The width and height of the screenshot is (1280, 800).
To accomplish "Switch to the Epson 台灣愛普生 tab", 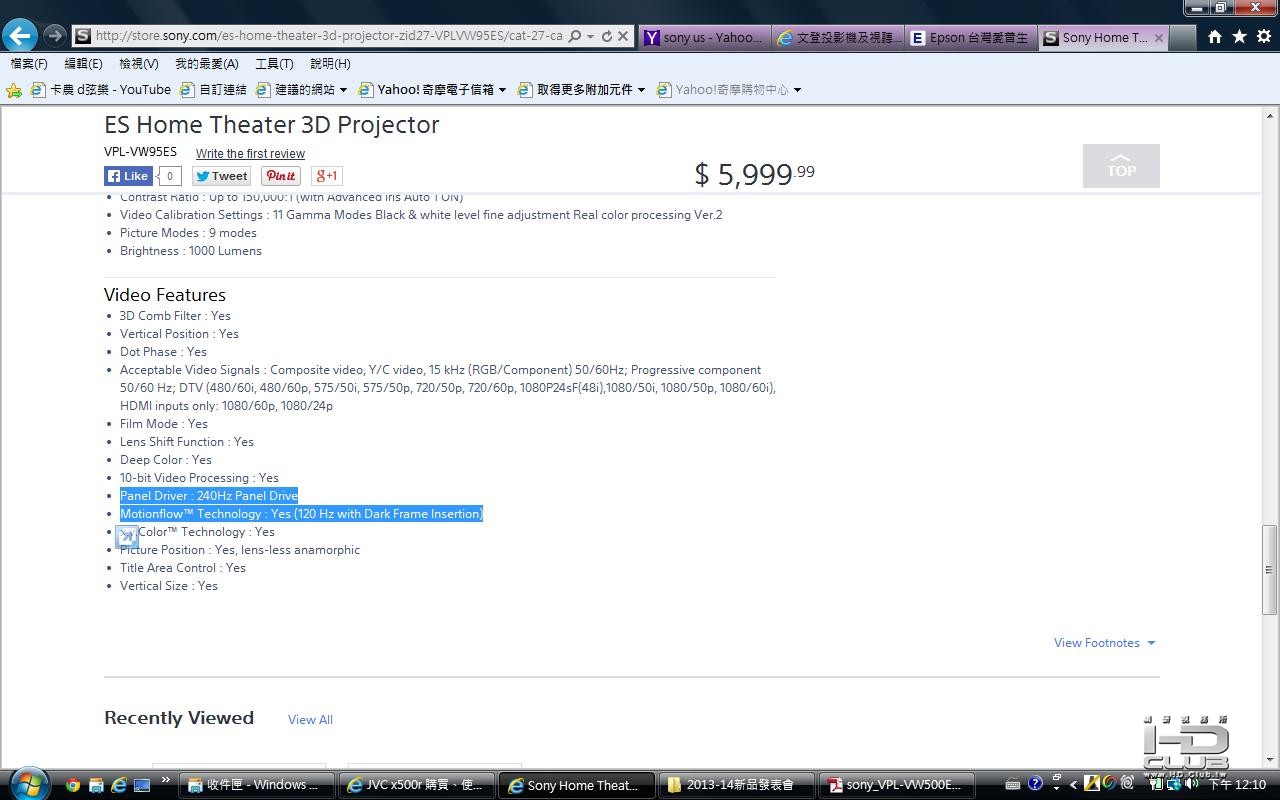I will point(971,37).
